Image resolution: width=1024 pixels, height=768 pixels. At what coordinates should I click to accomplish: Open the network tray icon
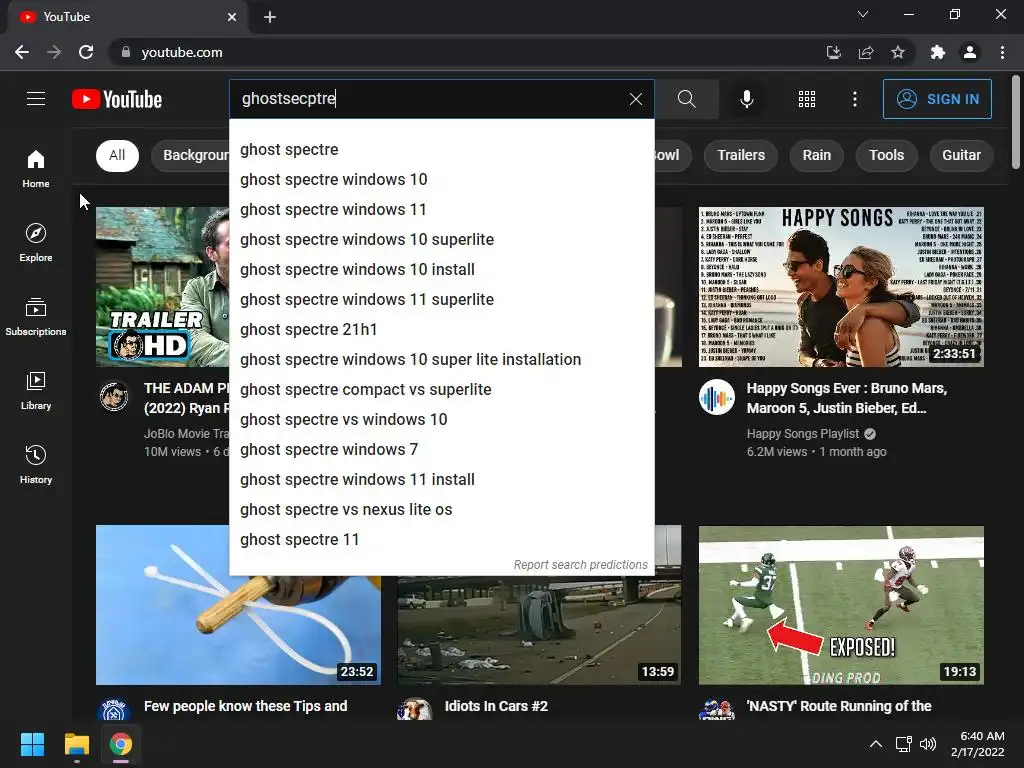coord(903,744)
